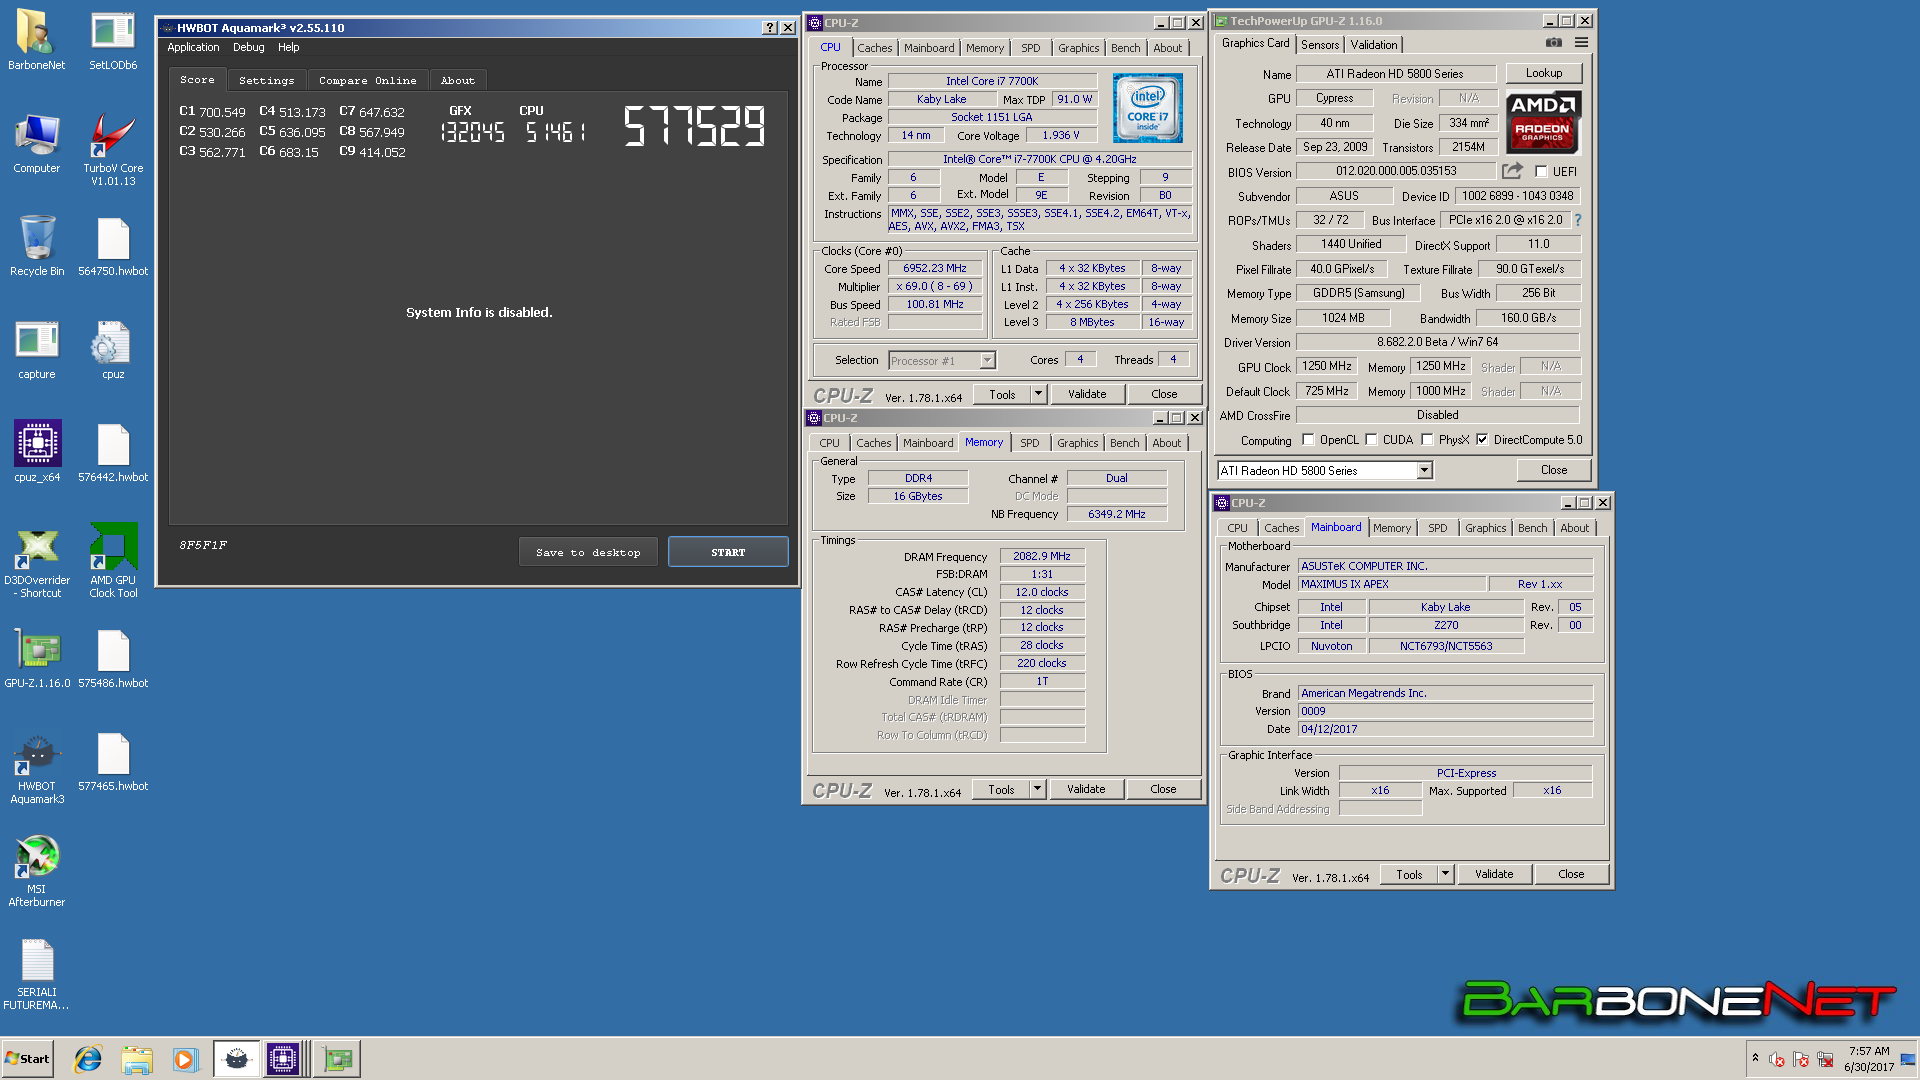
Task: Toggle the UEFI checkbox in GPU-Z
Action: 1540,172
